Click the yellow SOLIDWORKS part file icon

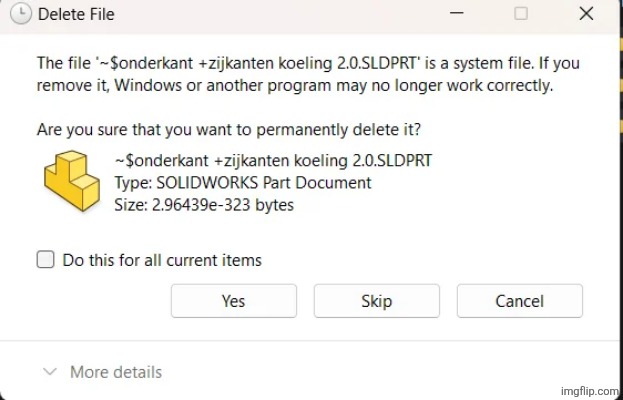(x=74, y=182)
